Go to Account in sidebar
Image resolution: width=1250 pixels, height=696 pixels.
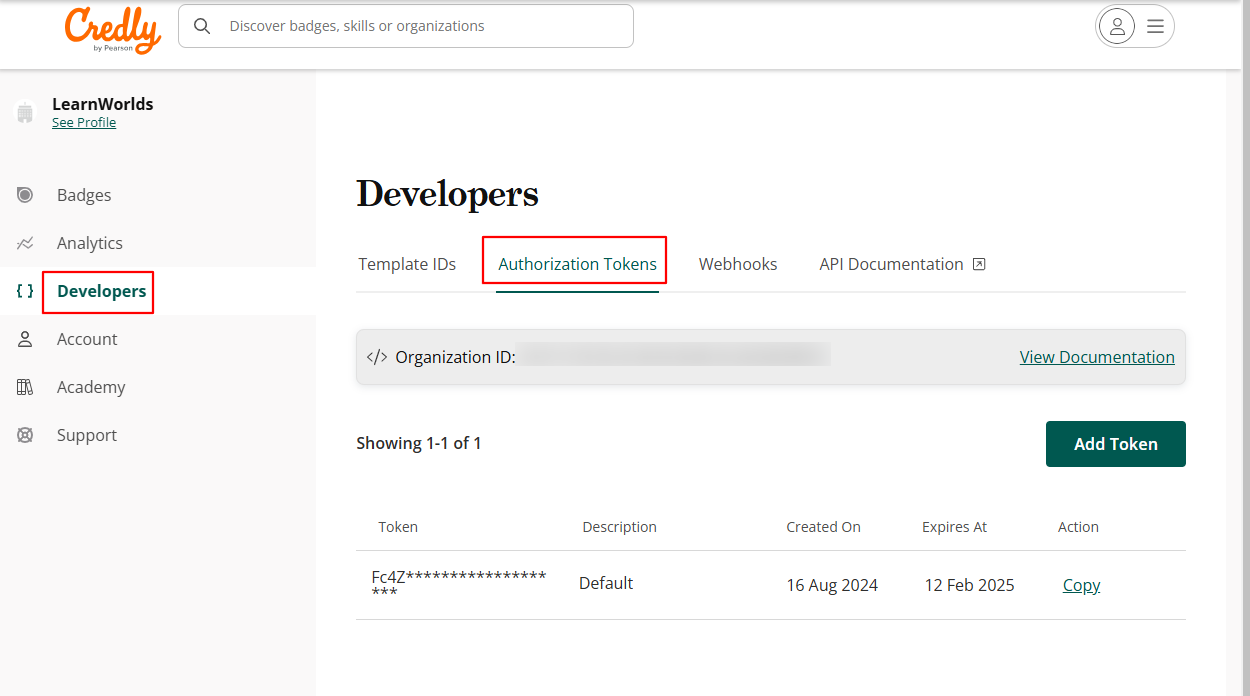(x=87, y=339)
